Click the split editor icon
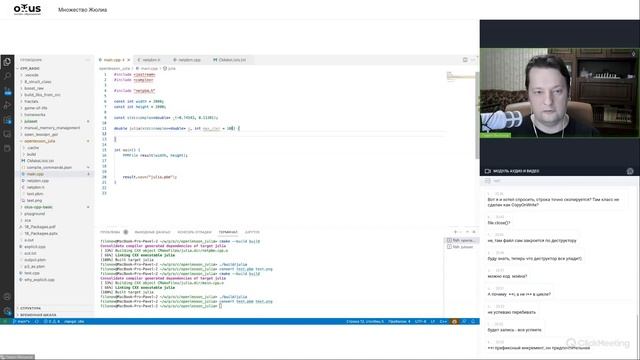640x360 pixels. coord(465,60)
